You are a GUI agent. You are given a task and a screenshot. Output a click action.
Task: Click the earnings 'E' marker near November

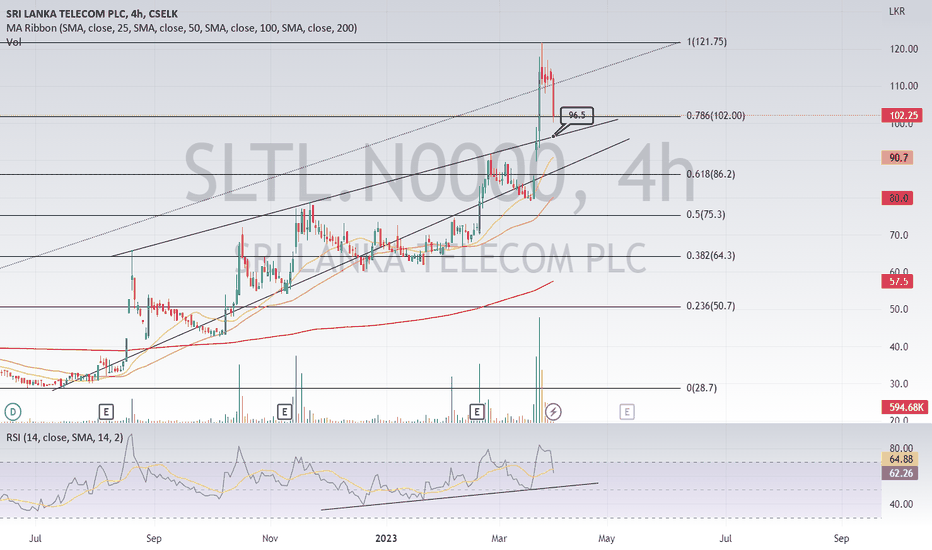tap(285, 411)
